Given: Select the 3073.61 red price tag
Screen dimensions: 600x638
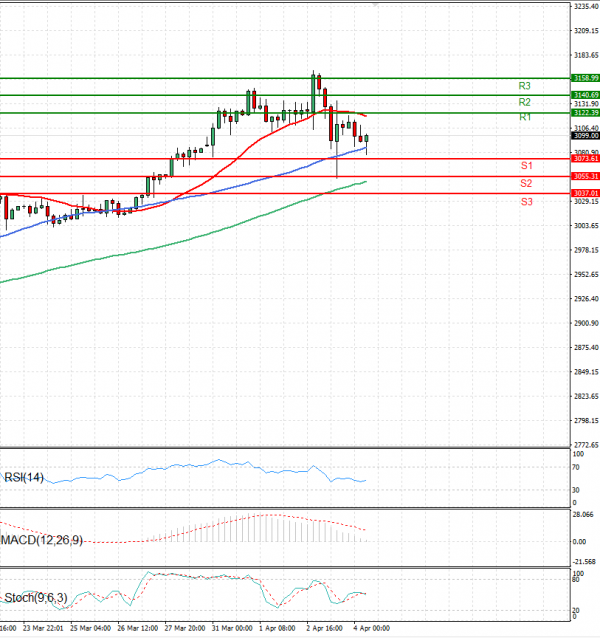Looking at the screenshot, I should (585, 158).
